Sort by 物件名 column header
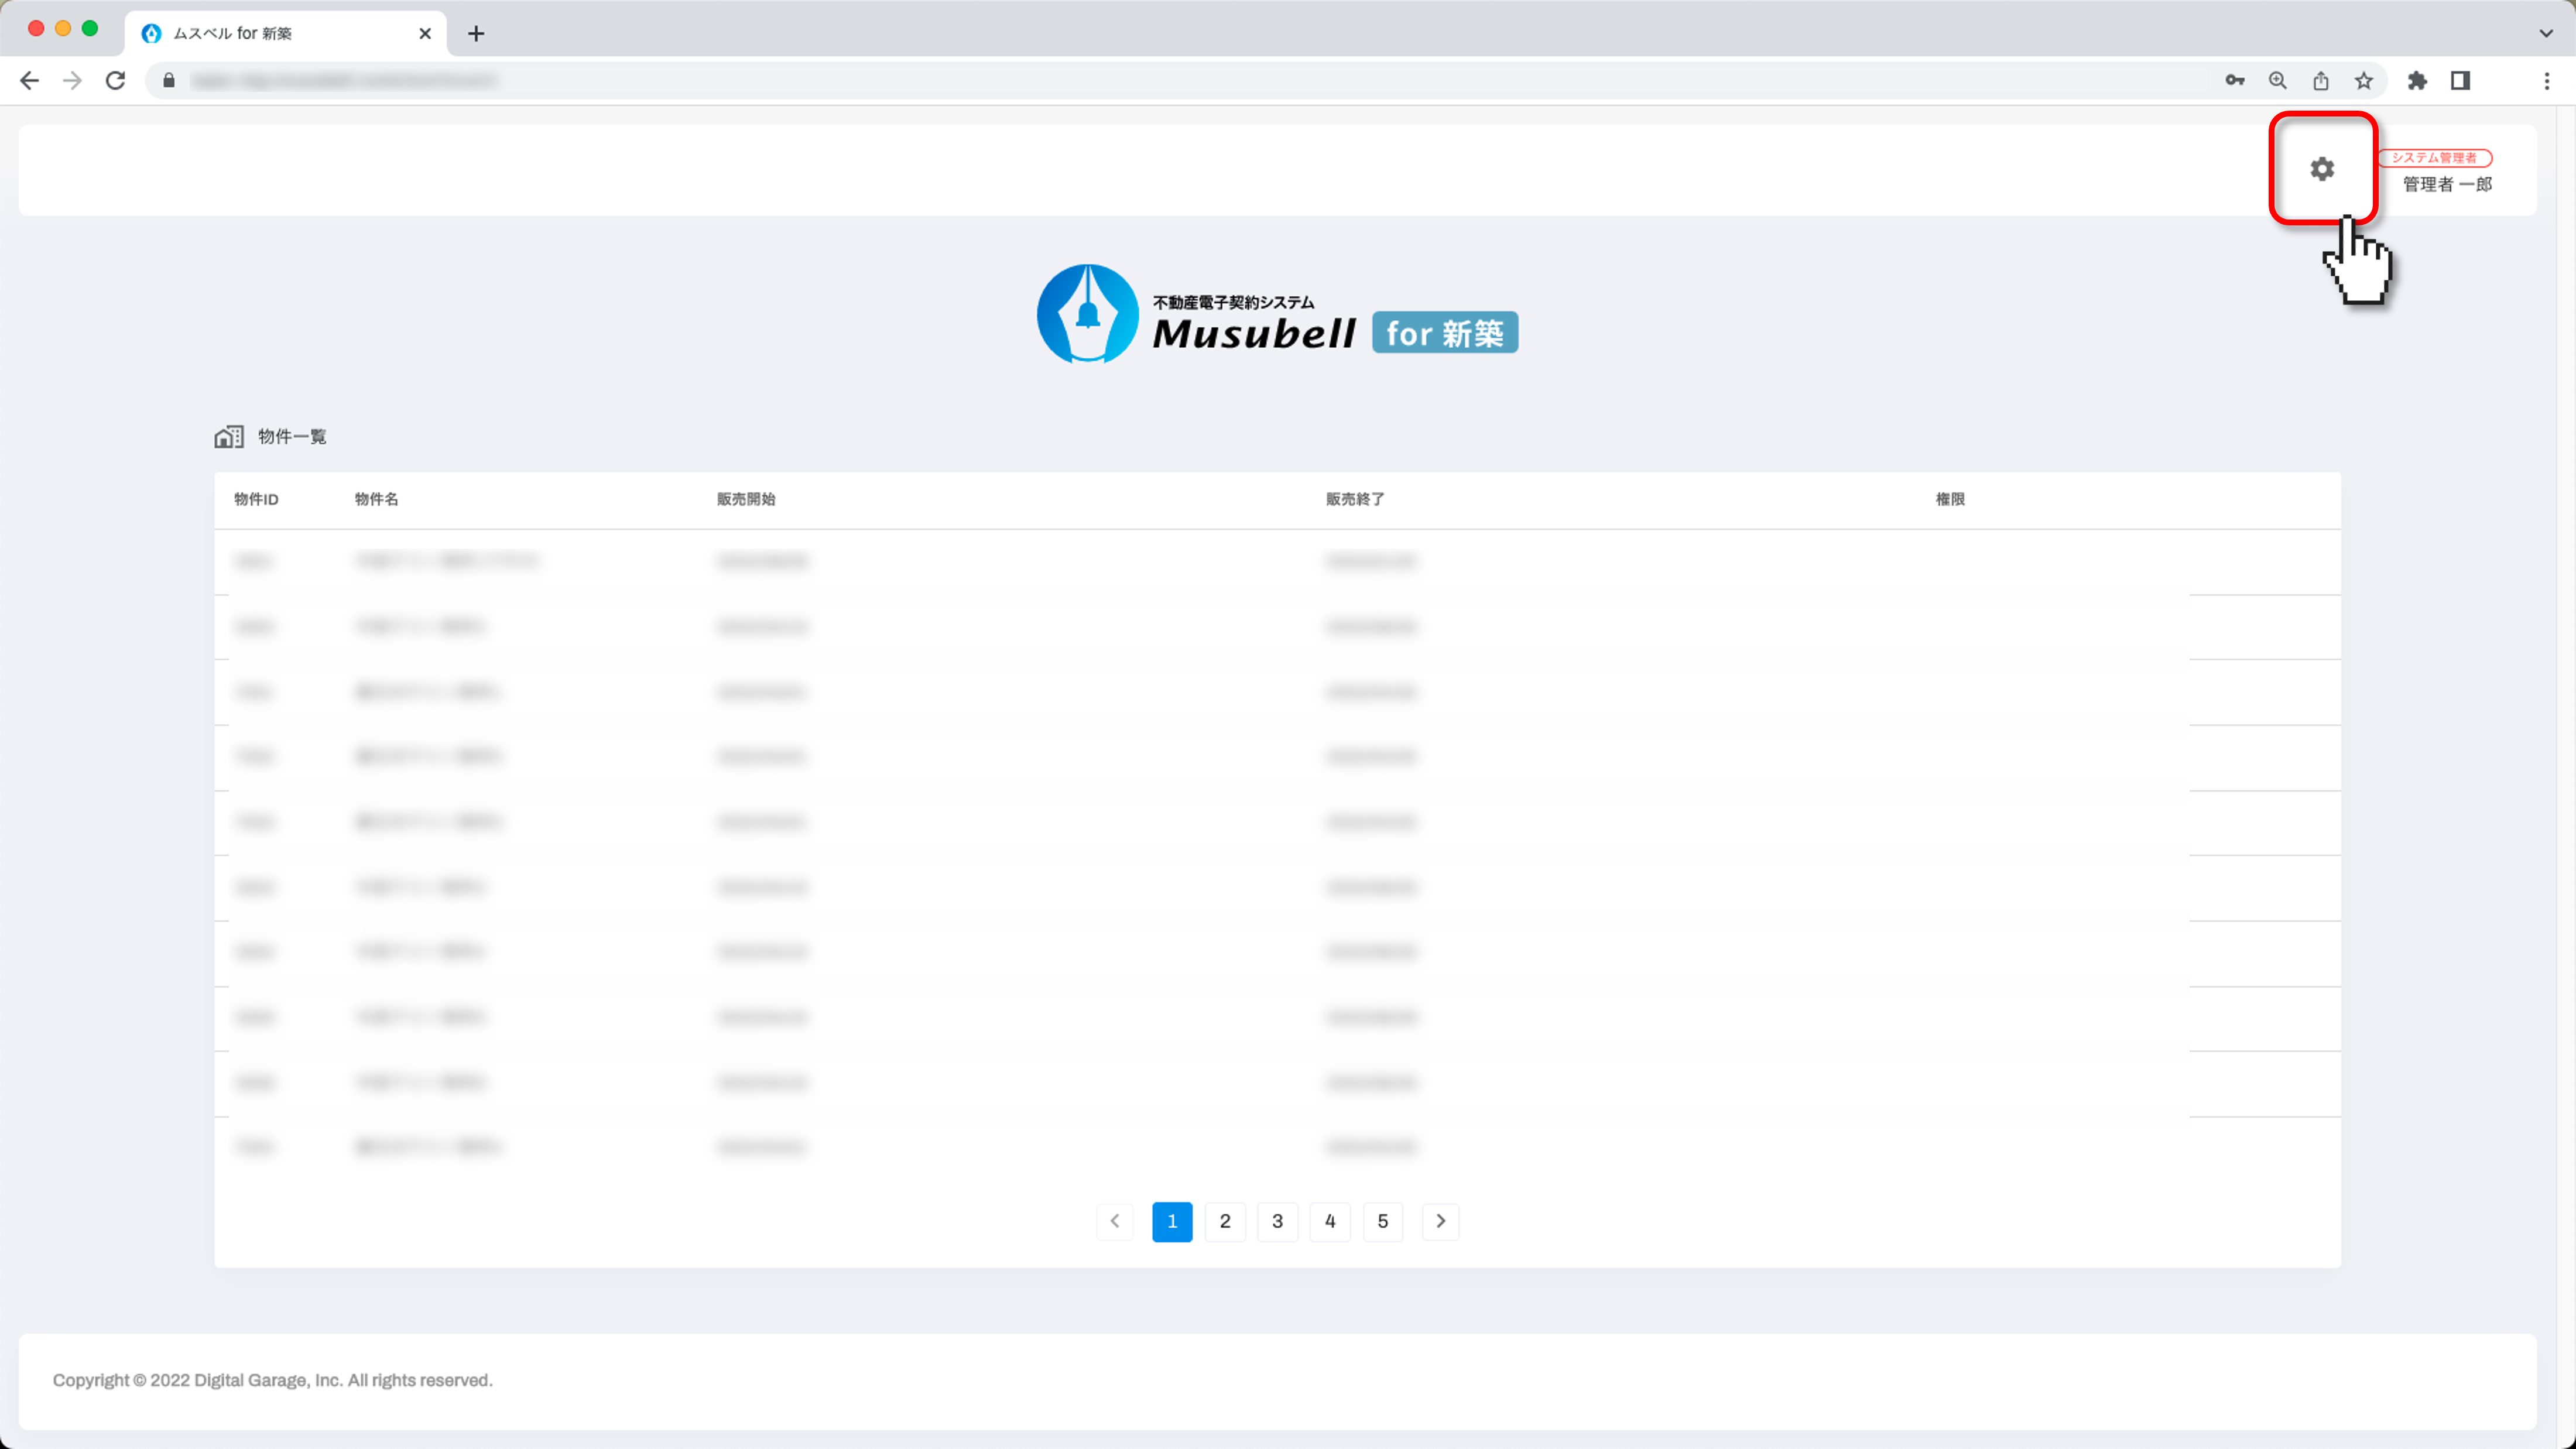This screenshot has height=1449, width=2576. click(x=376, y=499)
